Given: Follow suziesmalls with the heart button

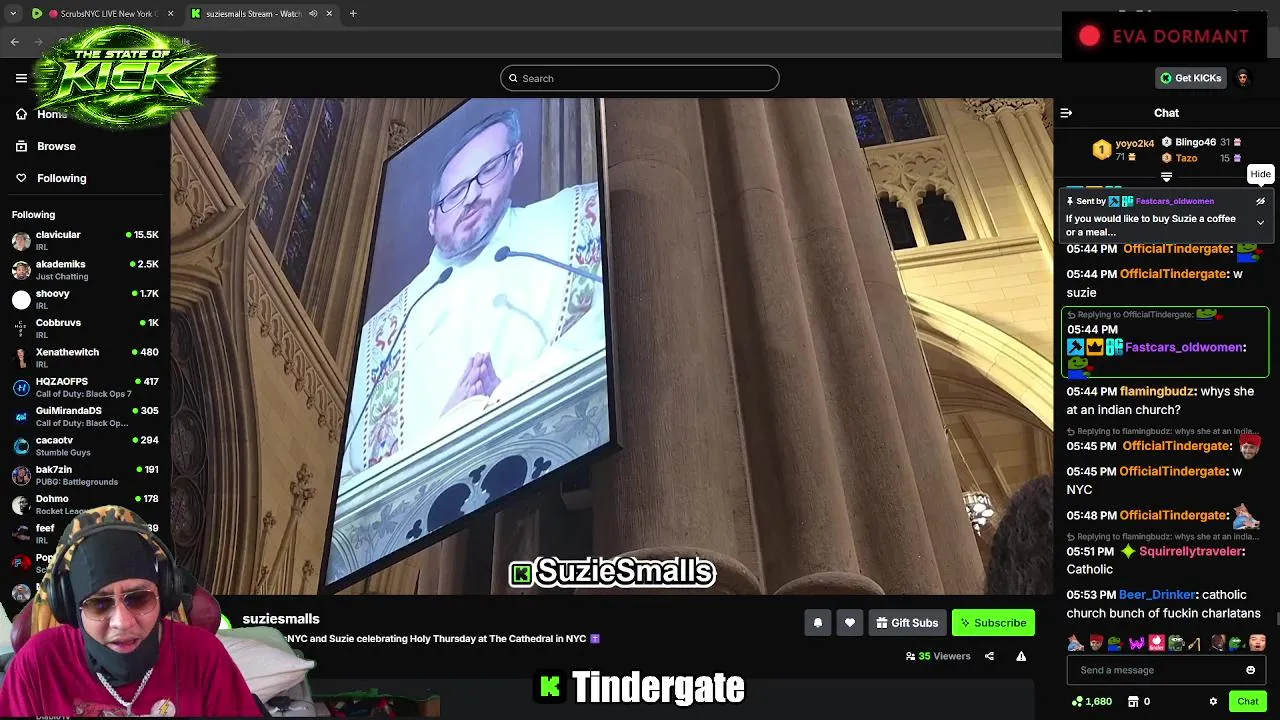Looking at the screenshot, I should pyautogui.click(x=849, y=623).
